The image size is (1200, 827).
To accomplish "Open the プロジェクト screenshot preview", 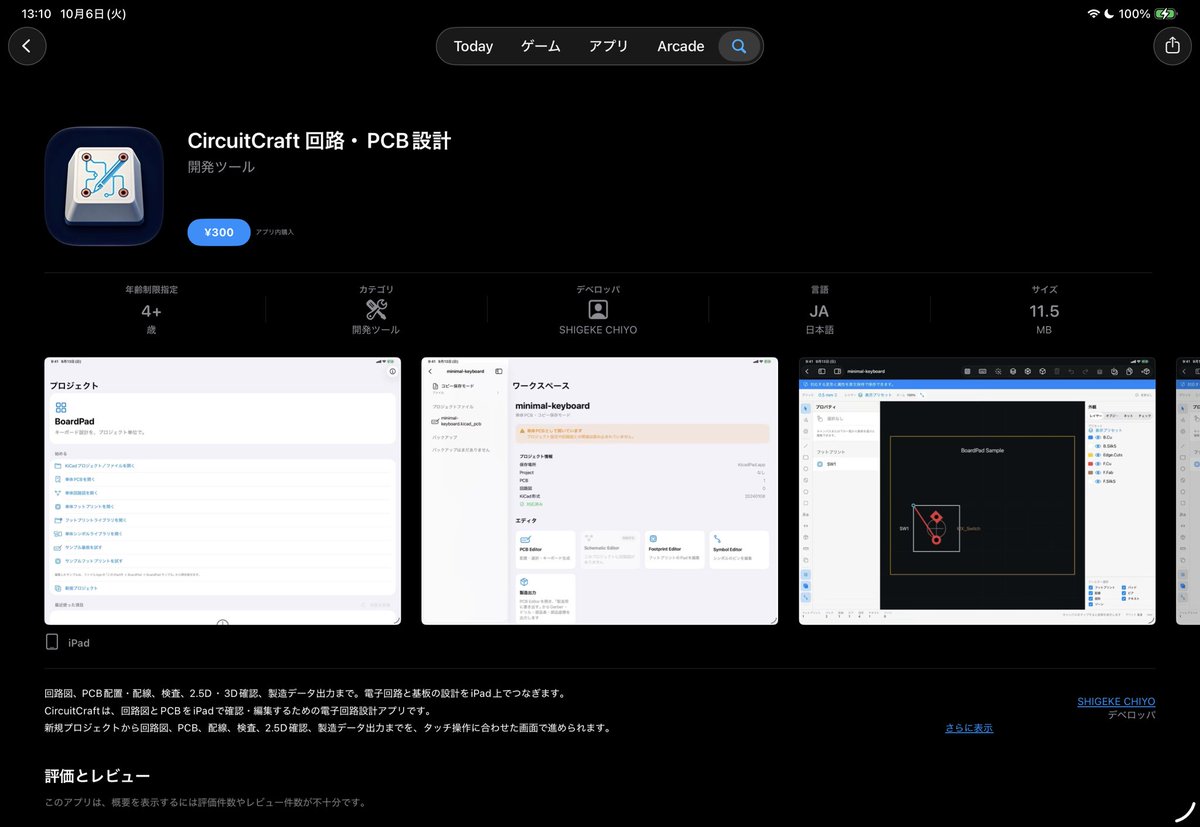I will click(x=223, y=491).
